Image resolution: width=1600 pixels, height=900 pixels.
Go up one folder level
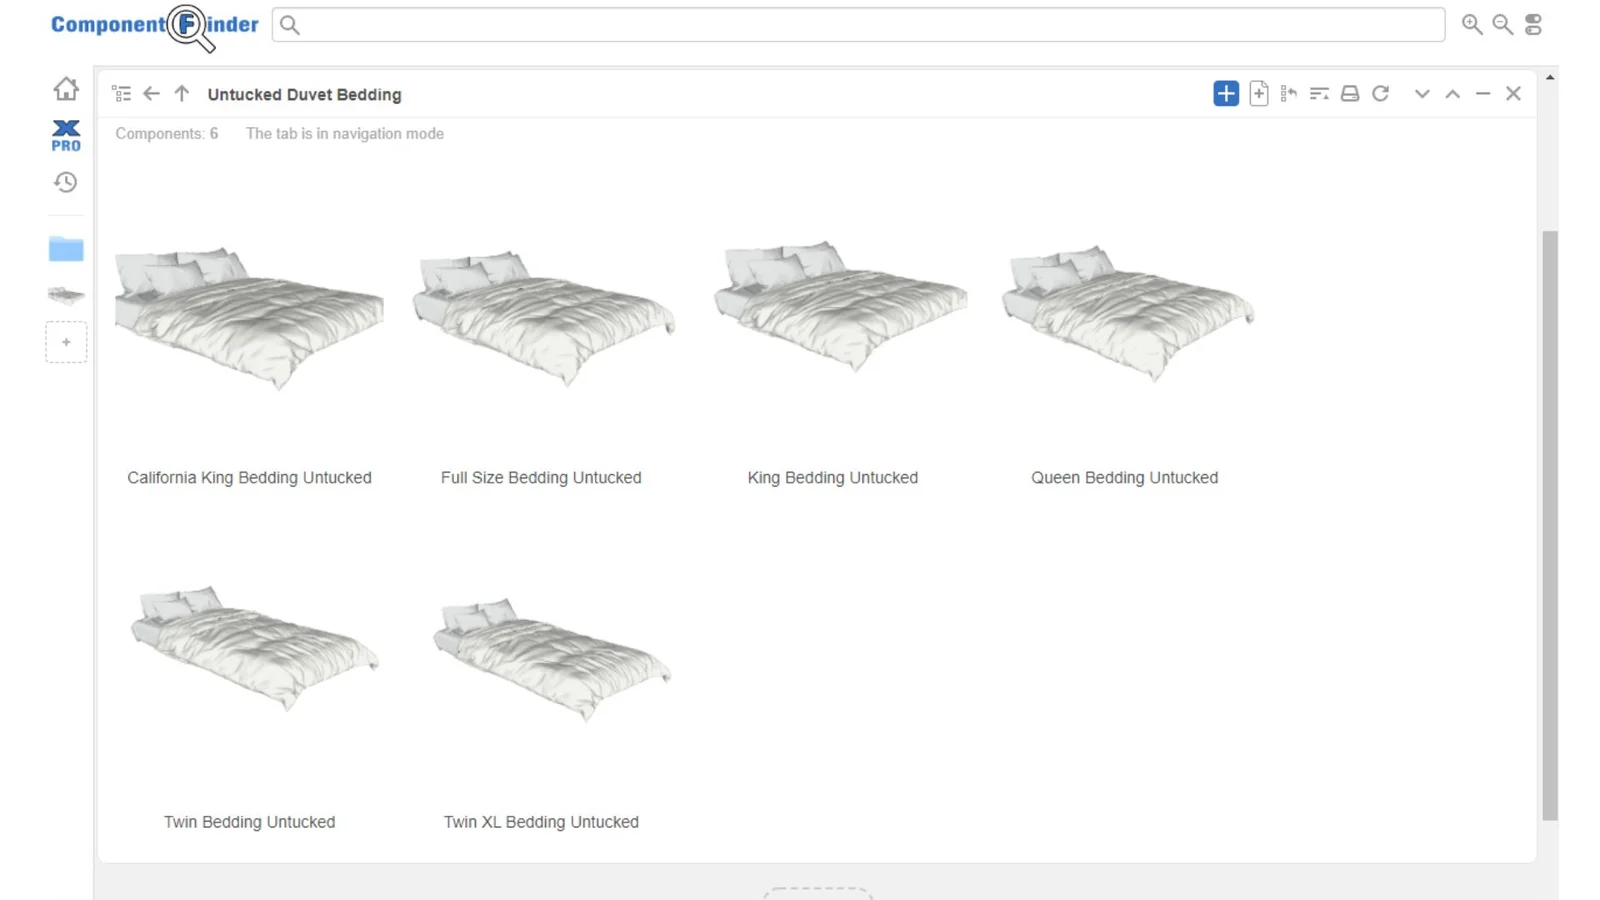coord(181,93)
